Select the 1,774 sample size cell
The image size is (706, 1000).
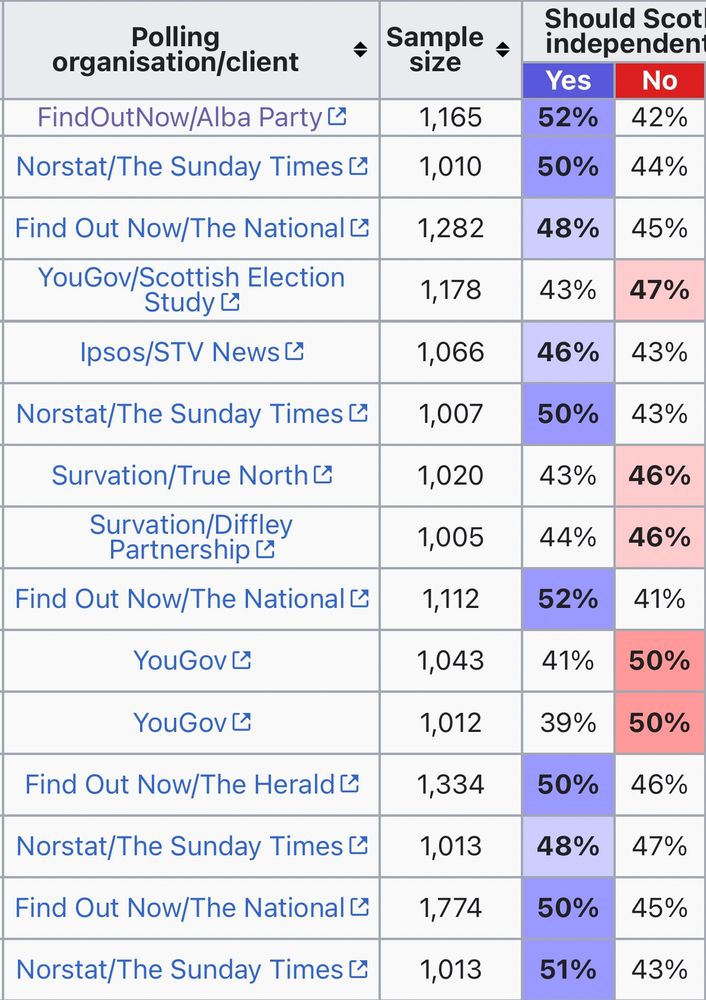450,908
